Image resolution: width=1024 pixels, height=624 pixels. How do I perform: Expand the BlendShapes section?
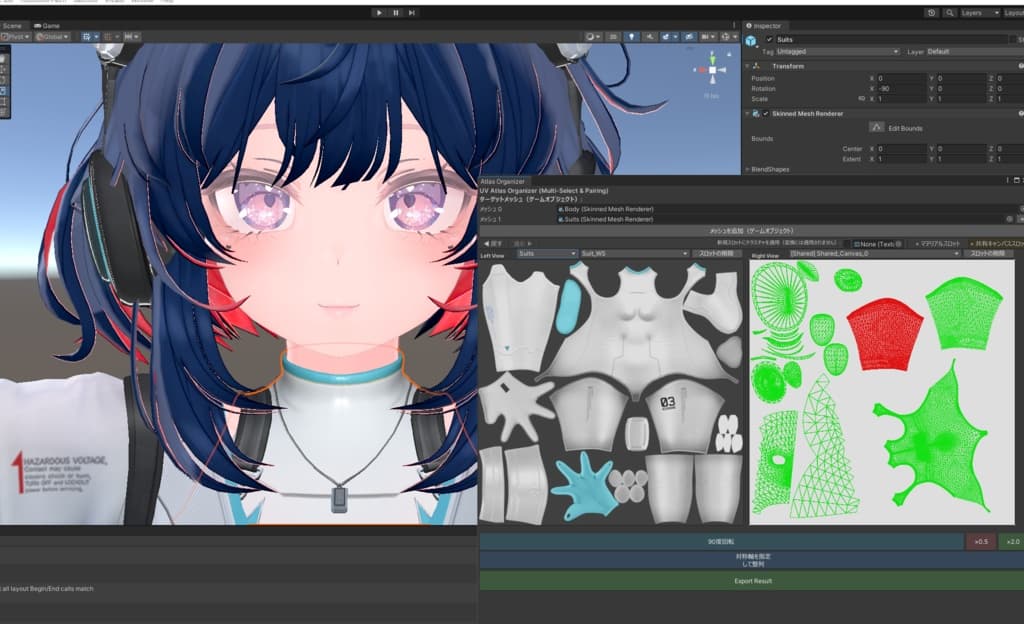pos(747,170)
